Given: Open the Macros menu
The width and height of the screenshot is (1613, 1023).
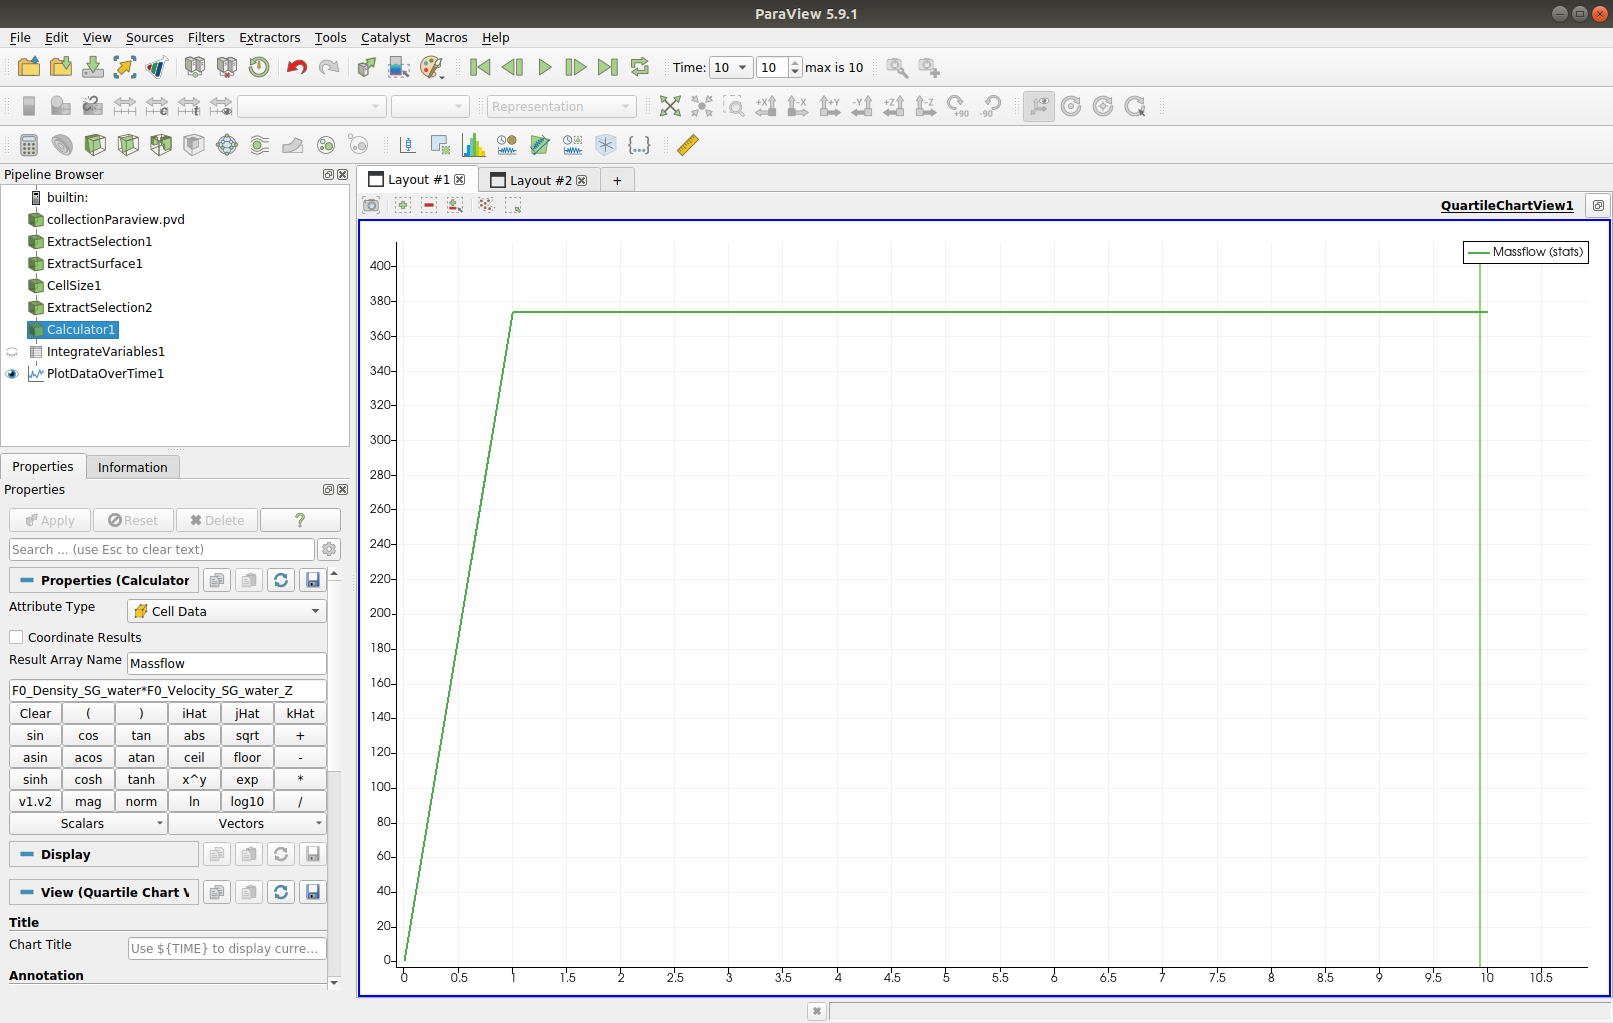Looking at the screenshot, I should (x=446, y=37).
